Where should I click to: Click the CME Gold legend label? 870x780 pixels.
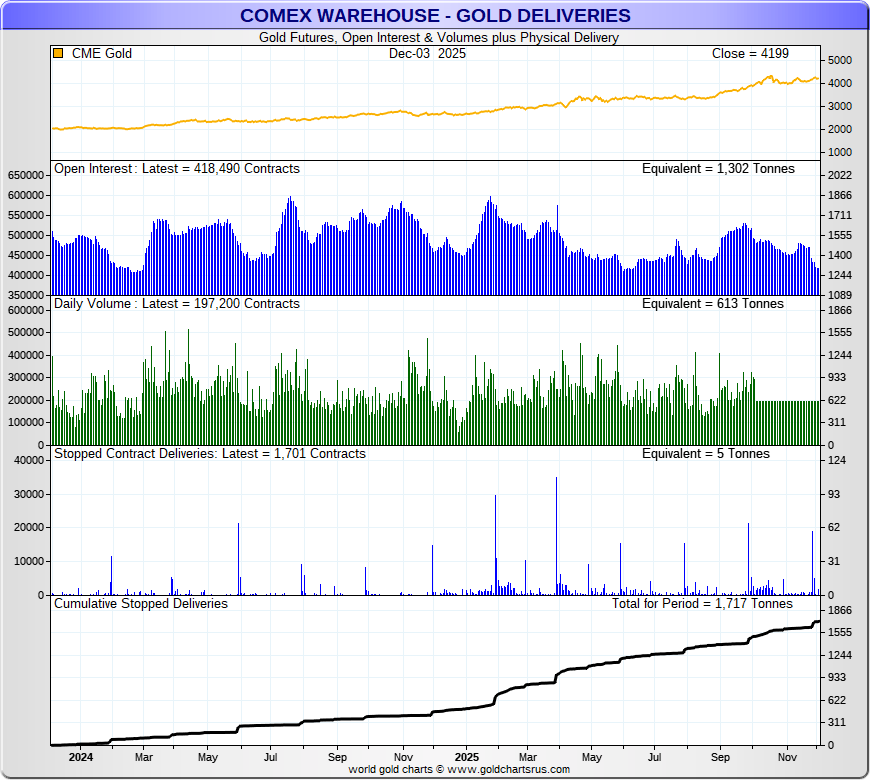(x=101, y=54)
